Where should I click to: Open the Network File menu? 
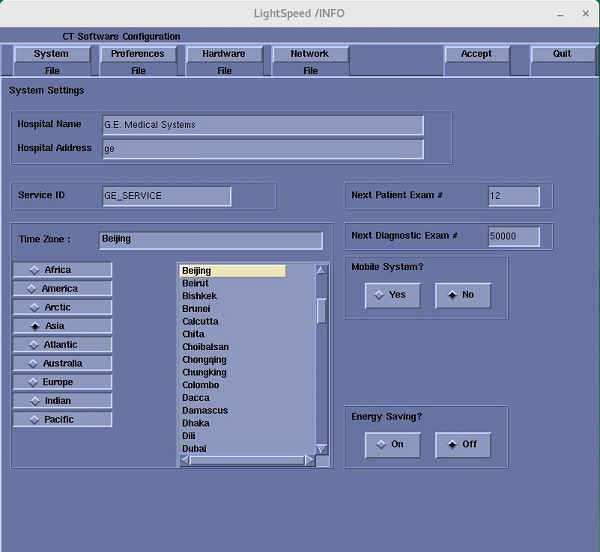[x=310, y=61]
